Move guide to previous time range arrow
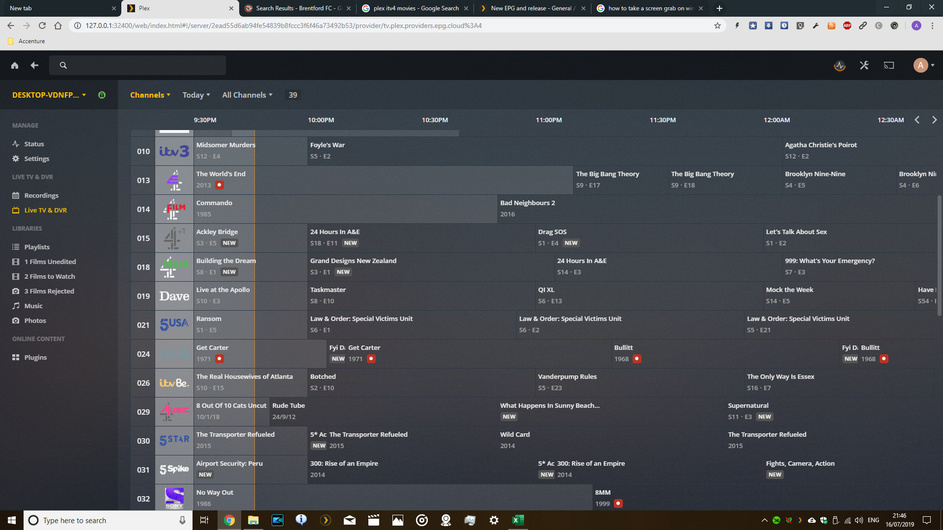This screenshot has width=943, height=530. (x=917, y=120)
